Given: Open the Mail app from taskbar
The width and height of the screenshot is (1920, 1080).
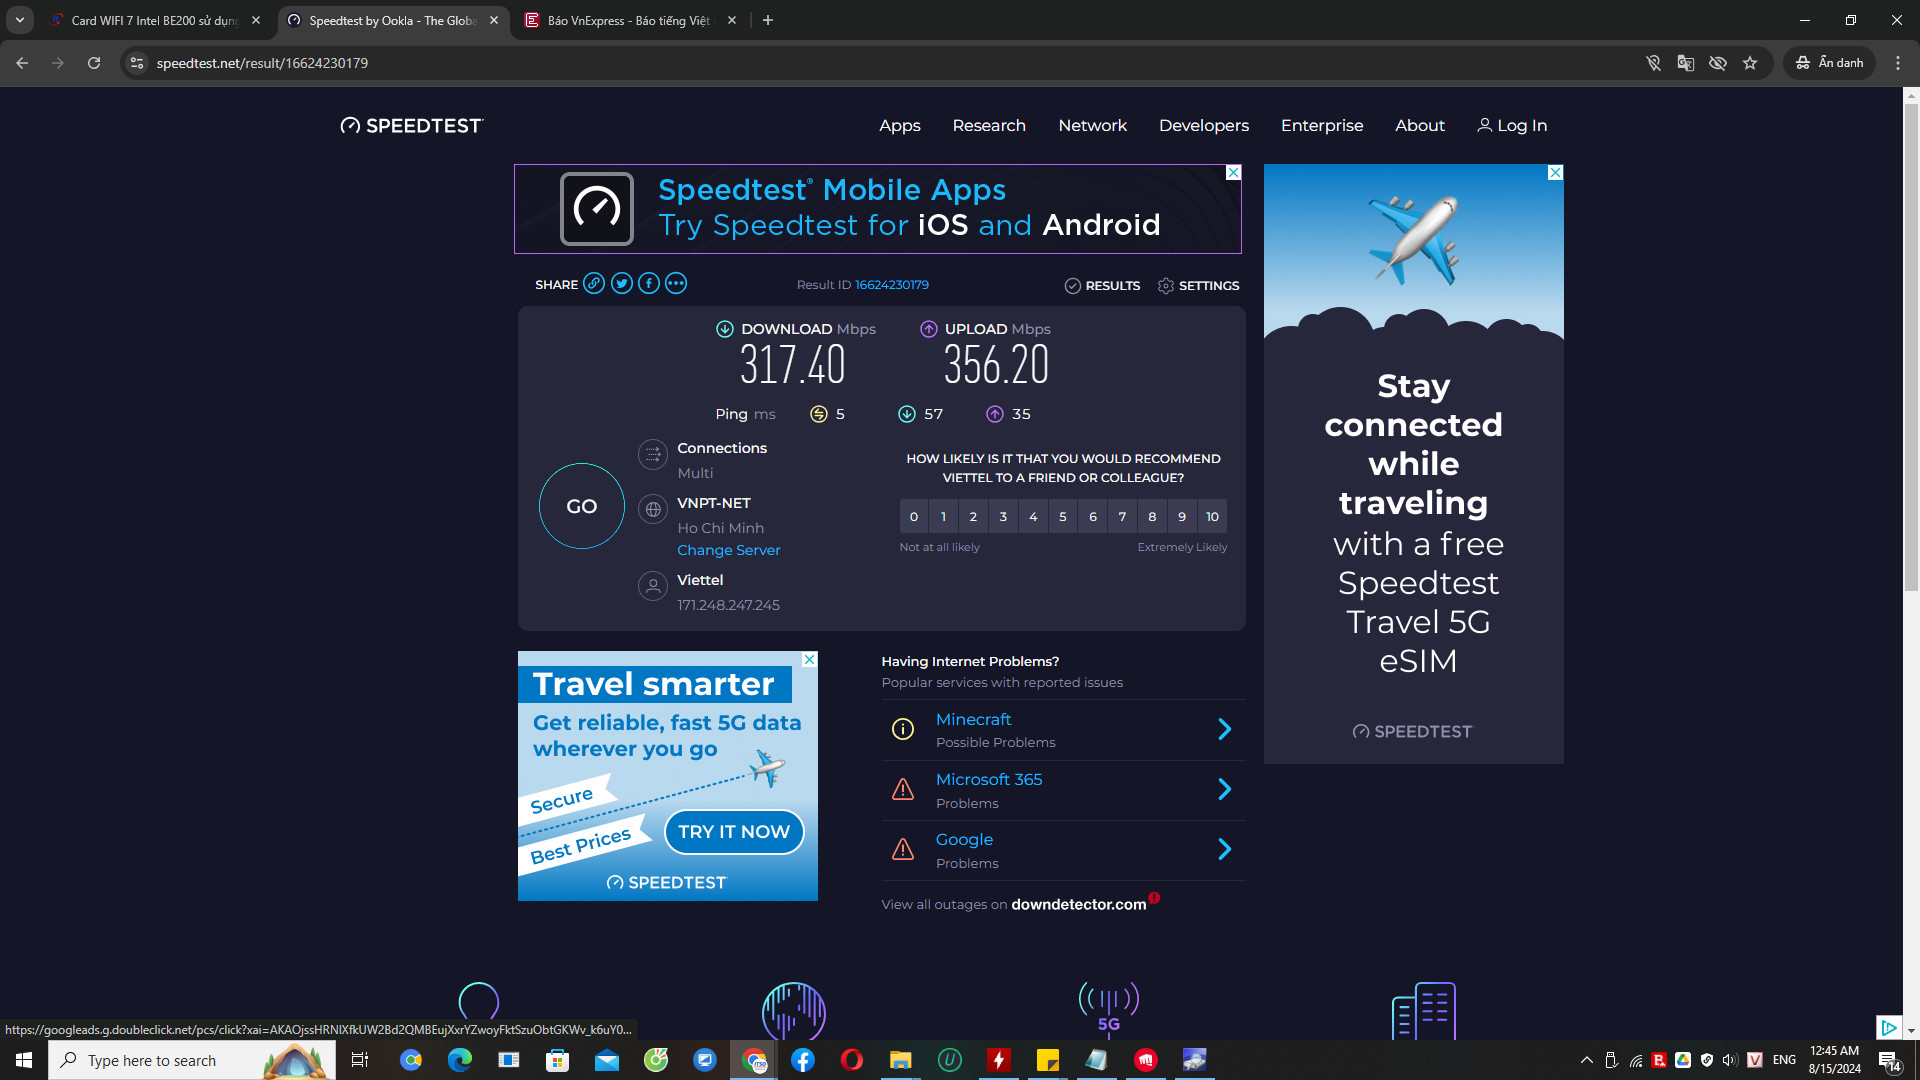Looking at the screenshot, I should [x=607, y=1060].
